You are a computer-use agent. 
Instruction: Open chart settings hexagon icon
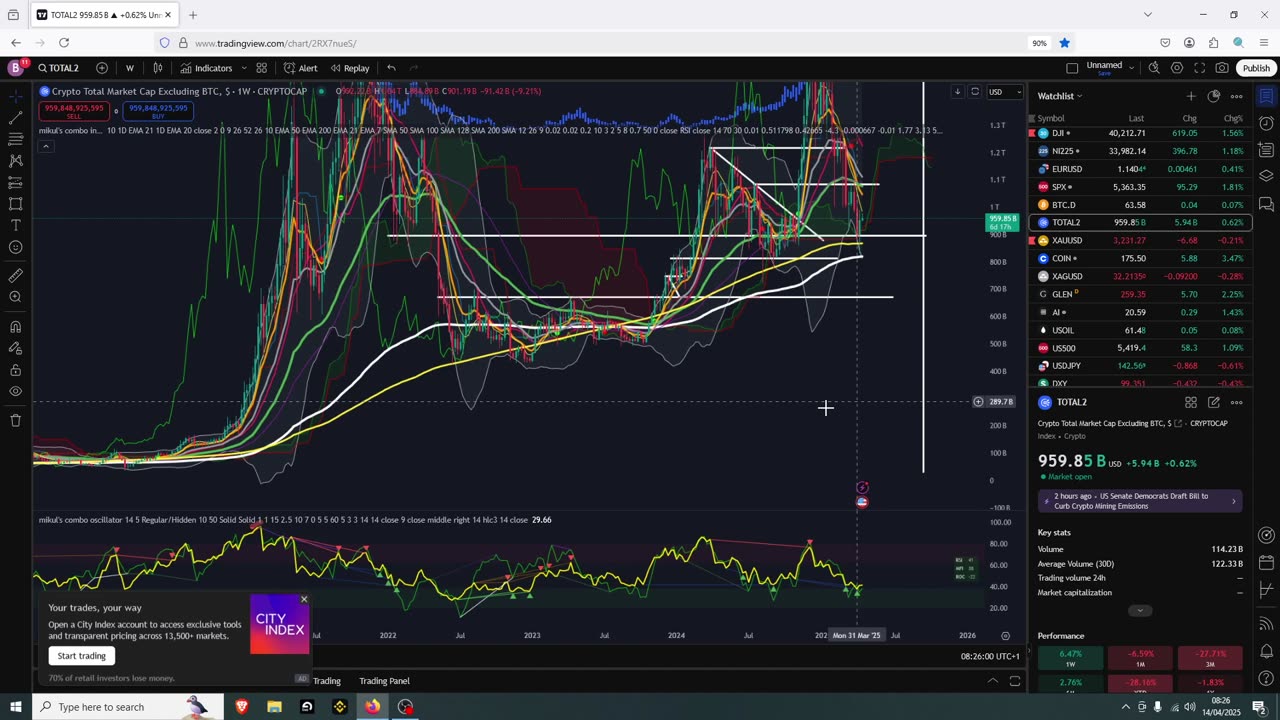click(x=1177, y=68)
